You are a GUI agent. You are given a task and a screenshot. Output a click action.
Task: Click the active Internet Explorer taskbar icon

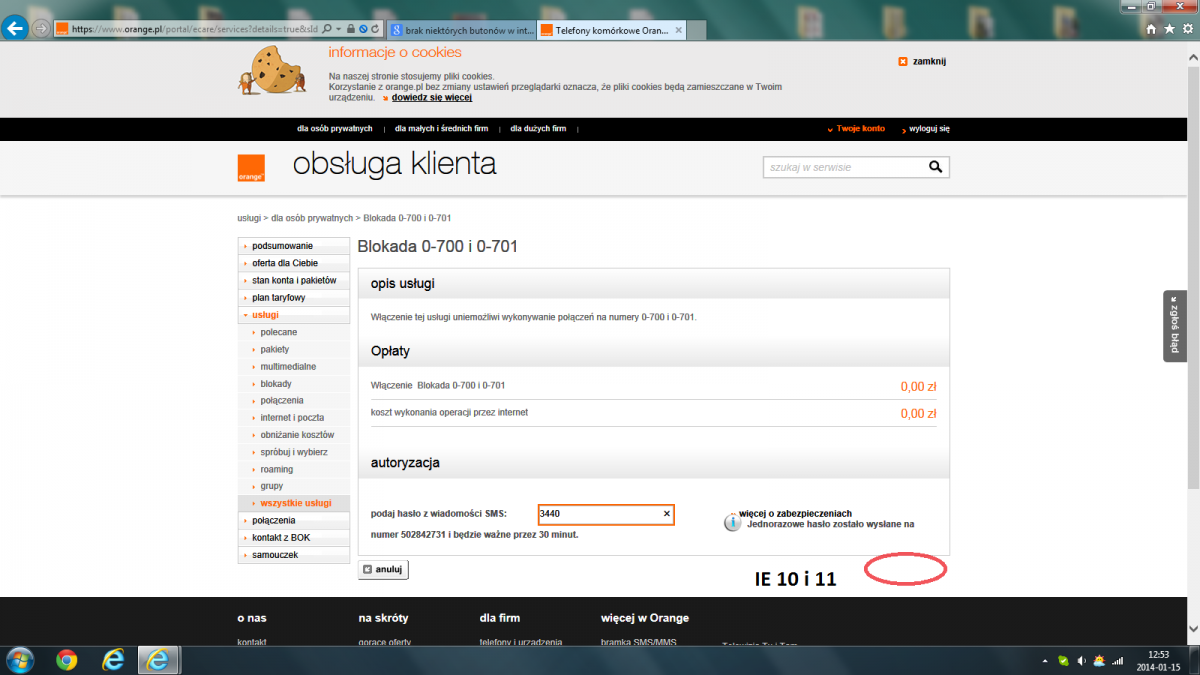pos(159,659)
